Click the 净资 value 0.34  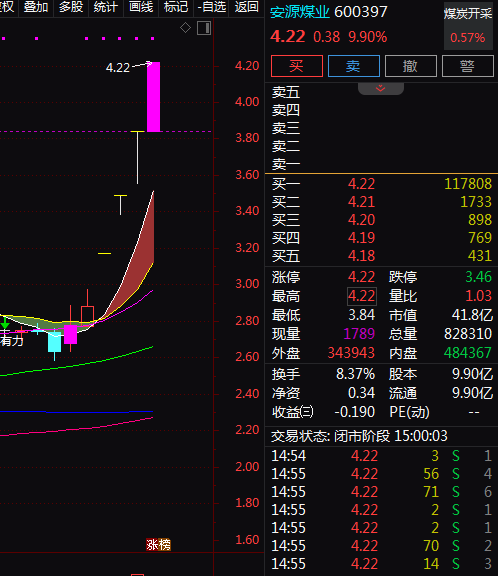coord(361,393)
